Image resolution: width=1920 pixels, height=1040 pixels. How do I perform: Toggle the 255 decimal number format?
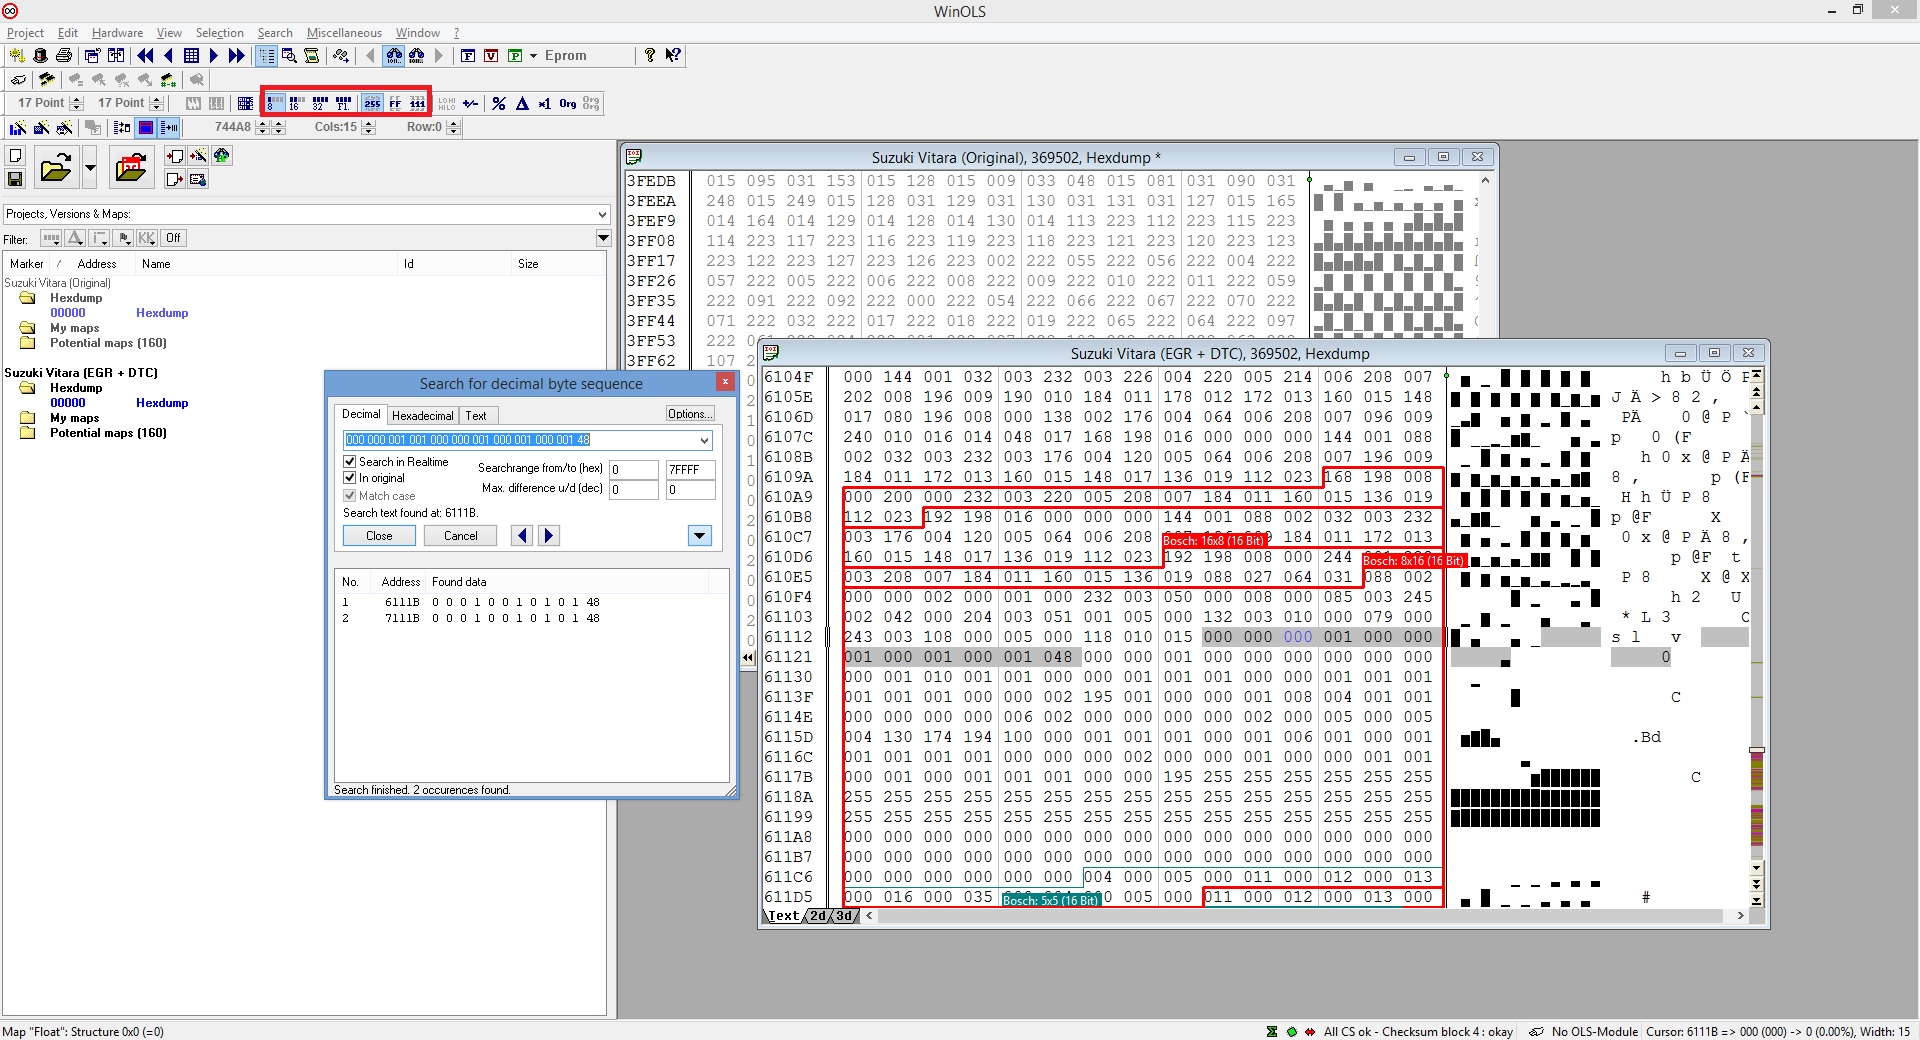[372, 103]
